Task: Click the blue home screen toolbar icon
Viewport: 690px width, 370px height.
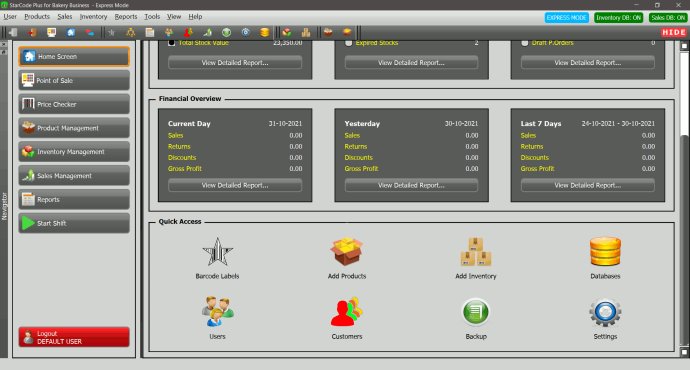Action: click(71, 33)
